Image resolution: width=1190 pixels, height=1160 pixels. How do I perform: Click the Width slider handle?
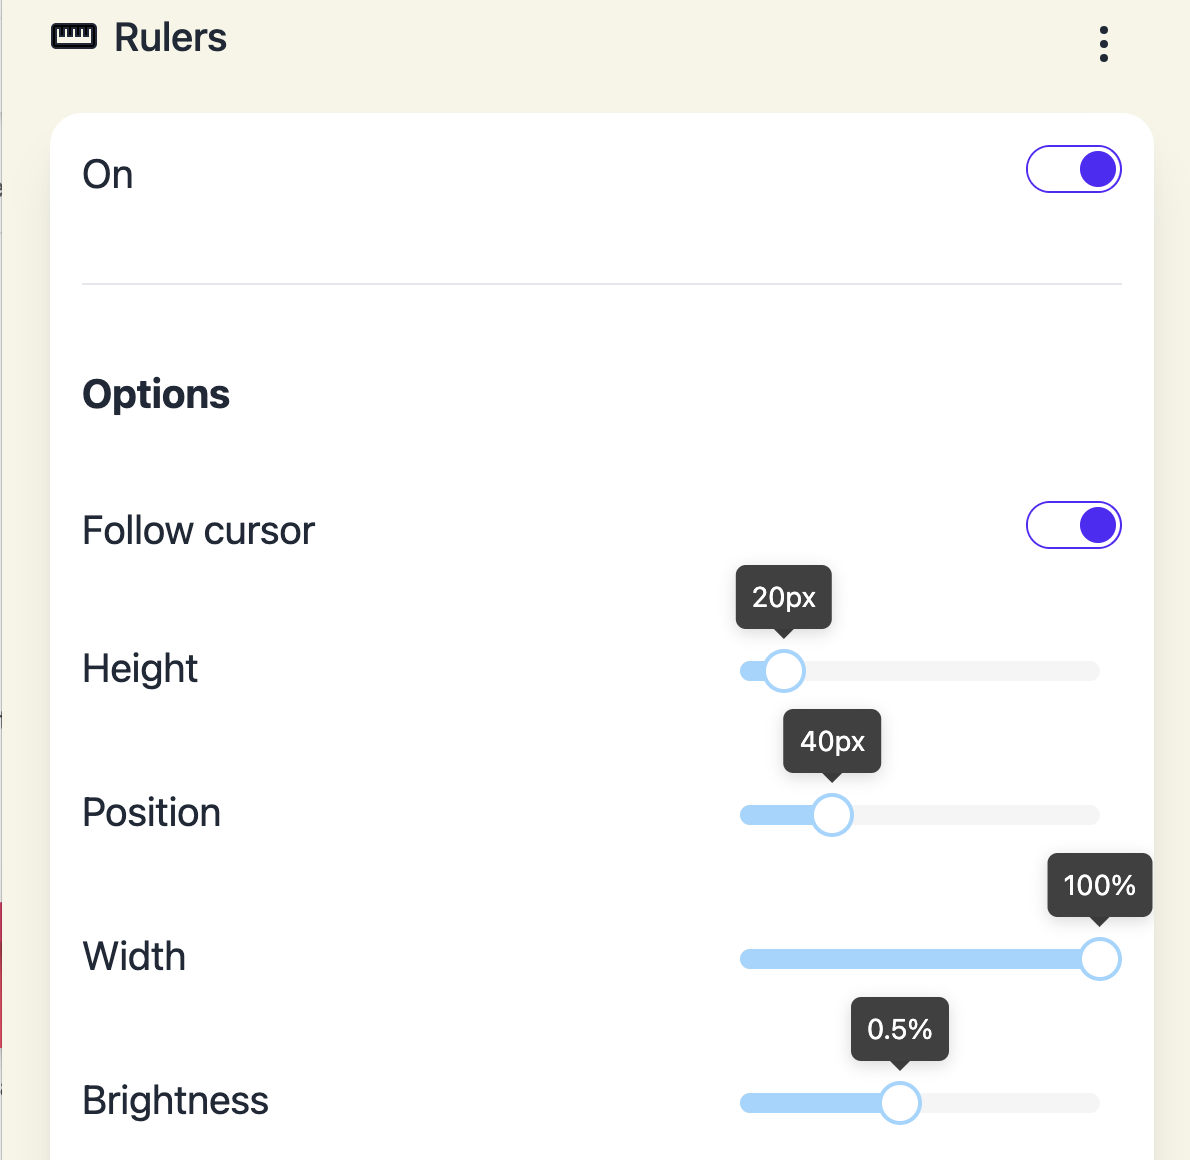point(1099,959)
